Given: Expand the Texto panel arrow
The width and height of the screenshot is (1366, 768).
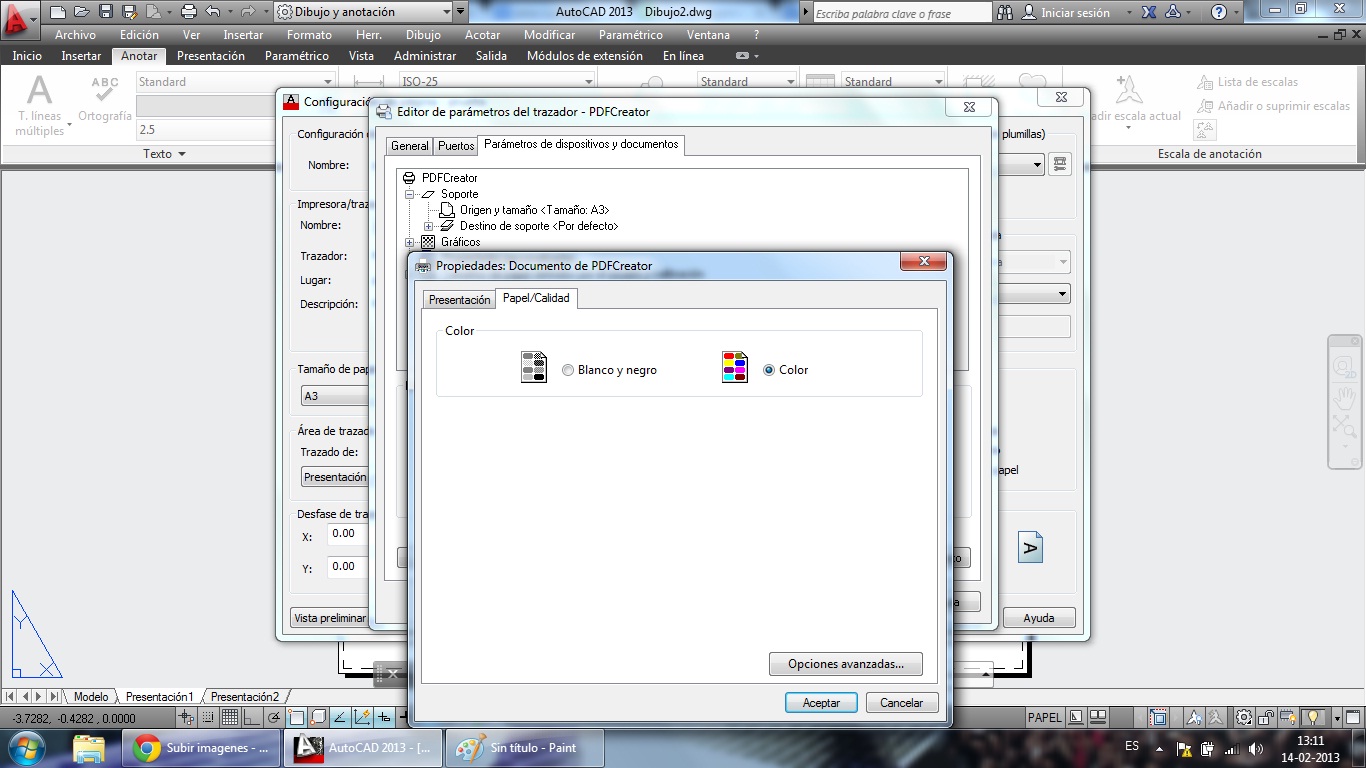Looking at the screenshot, I should pos(182,154).
